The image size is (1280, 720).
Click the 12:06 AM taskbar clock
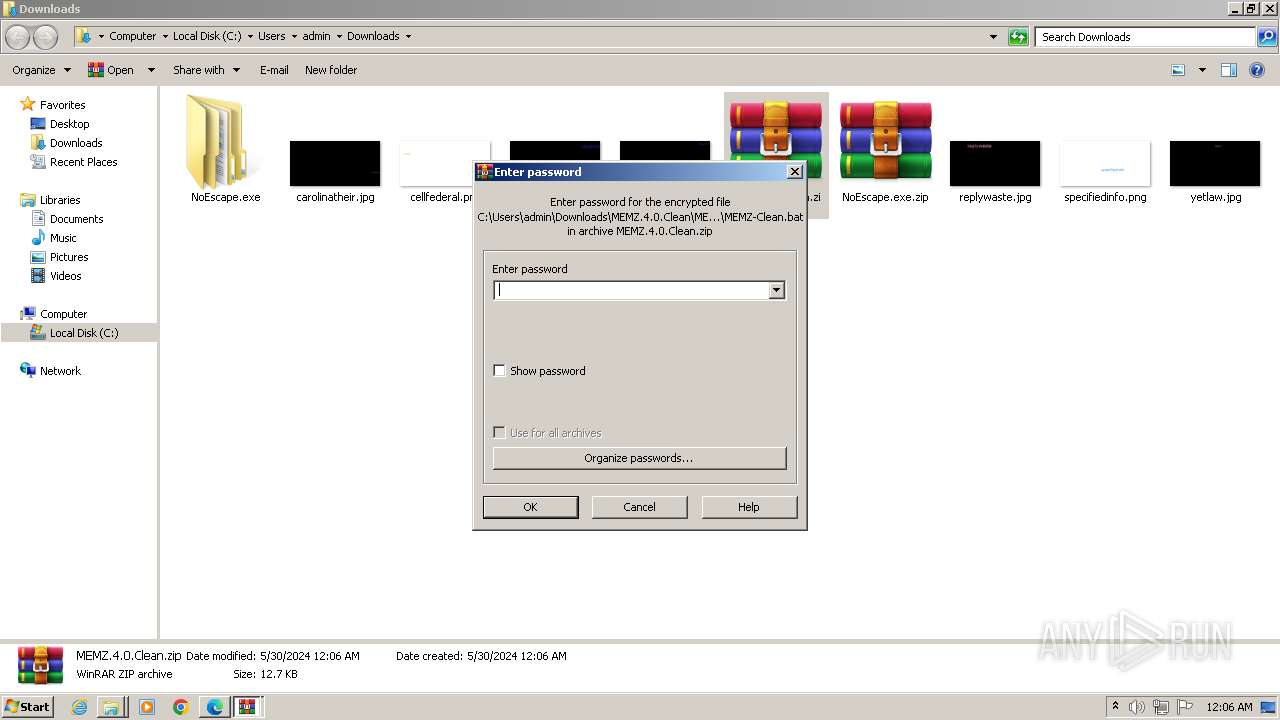(x=1229, y=707)
